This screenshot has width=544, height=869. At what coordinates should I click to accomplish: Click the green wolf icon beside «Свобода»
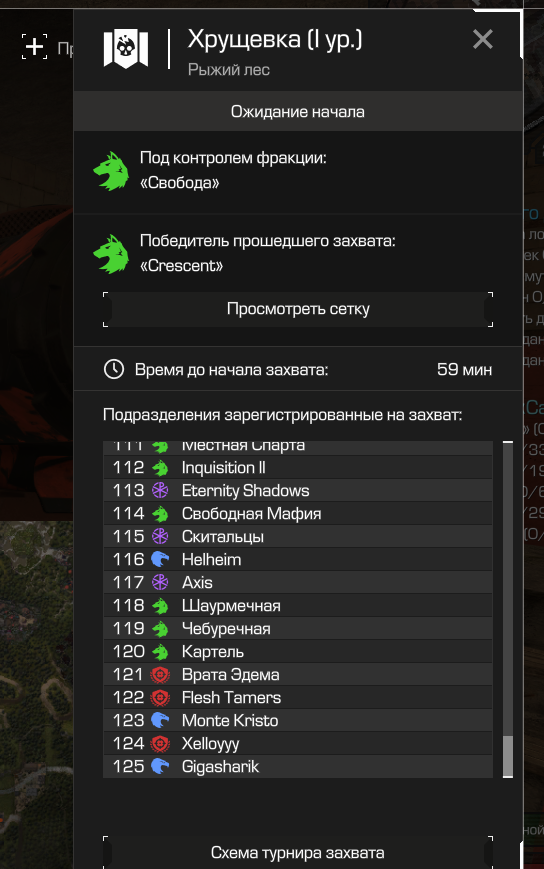(x=111, y=171)
